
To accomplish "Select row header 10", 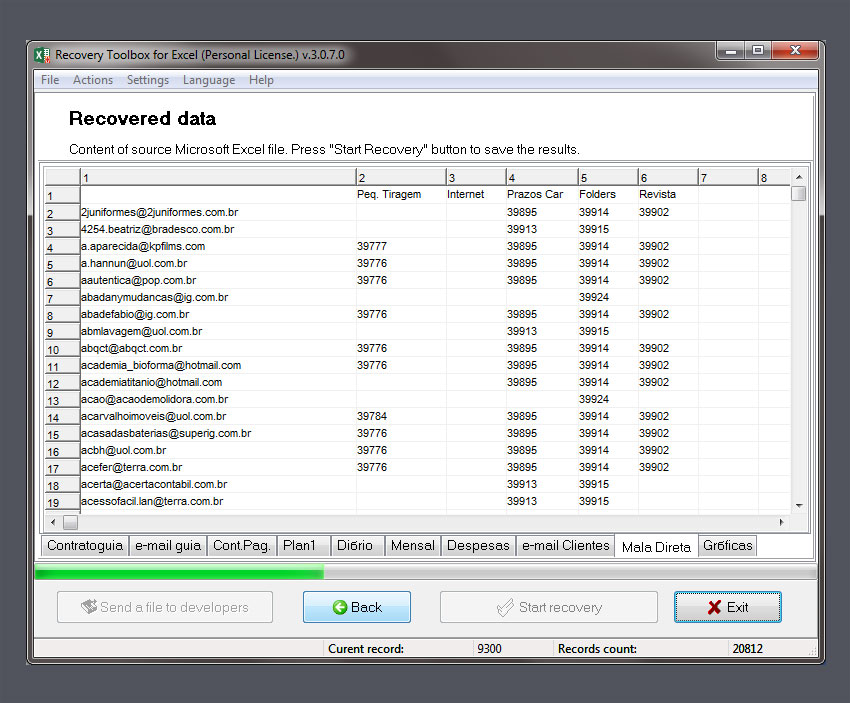I will (62, 349).
